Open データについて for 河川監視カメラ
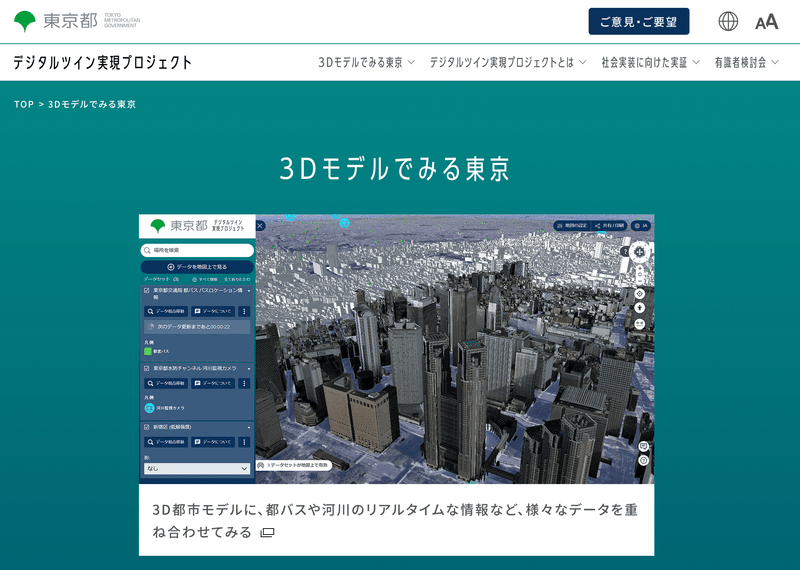The height and width of the screenshot is (570, 800). [x=213, y=383]
